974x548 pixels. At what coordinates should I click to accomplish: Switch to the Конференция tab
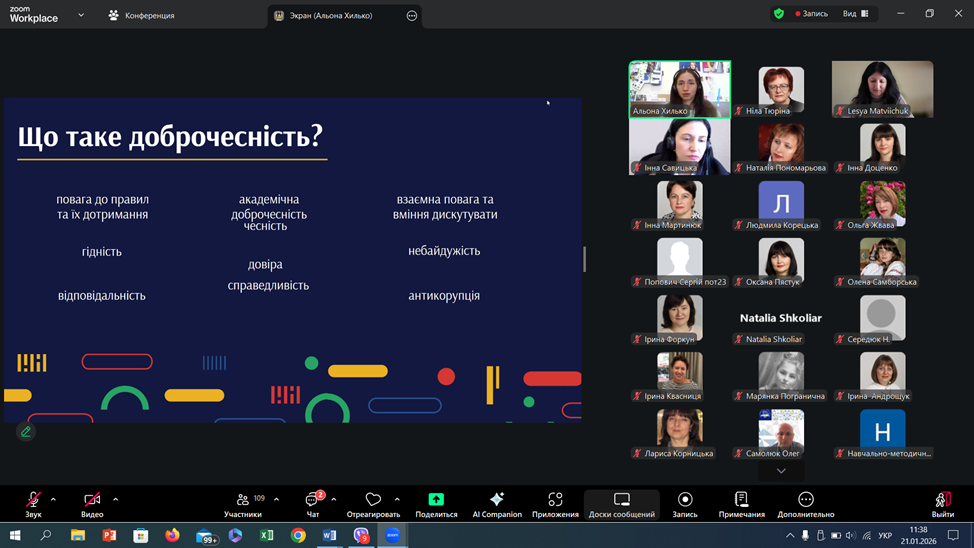[142, 15]
